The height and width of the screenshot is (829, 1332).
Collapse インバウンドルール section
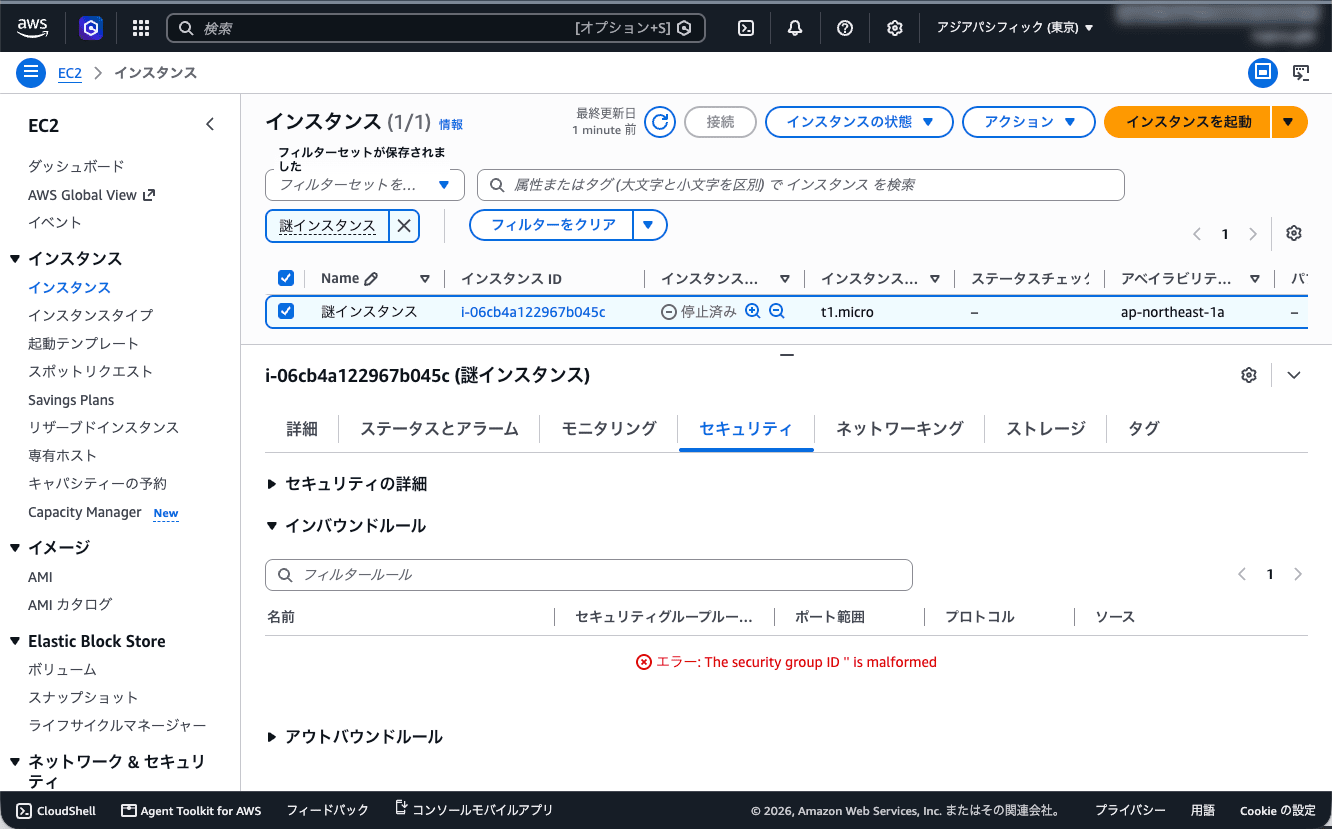346,526
